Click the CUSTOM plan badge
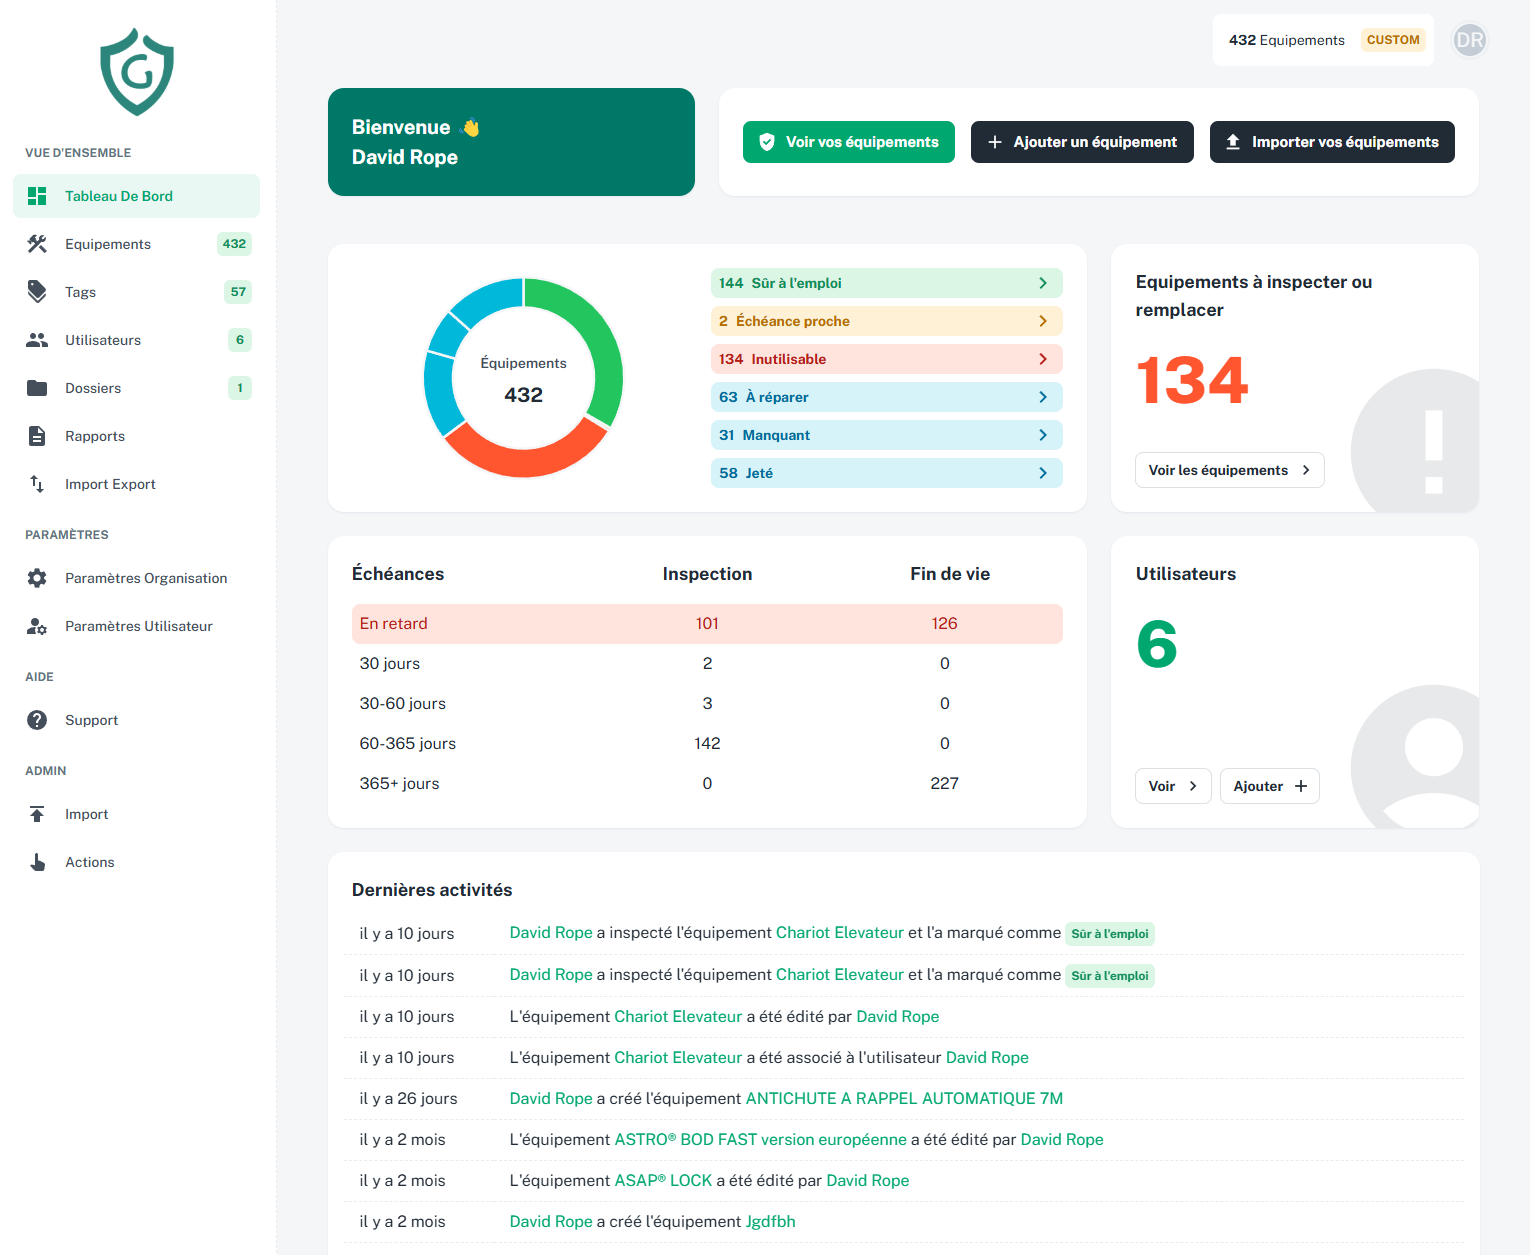The width and height of the screenshot is (1531, 1255). [1393, 40]
